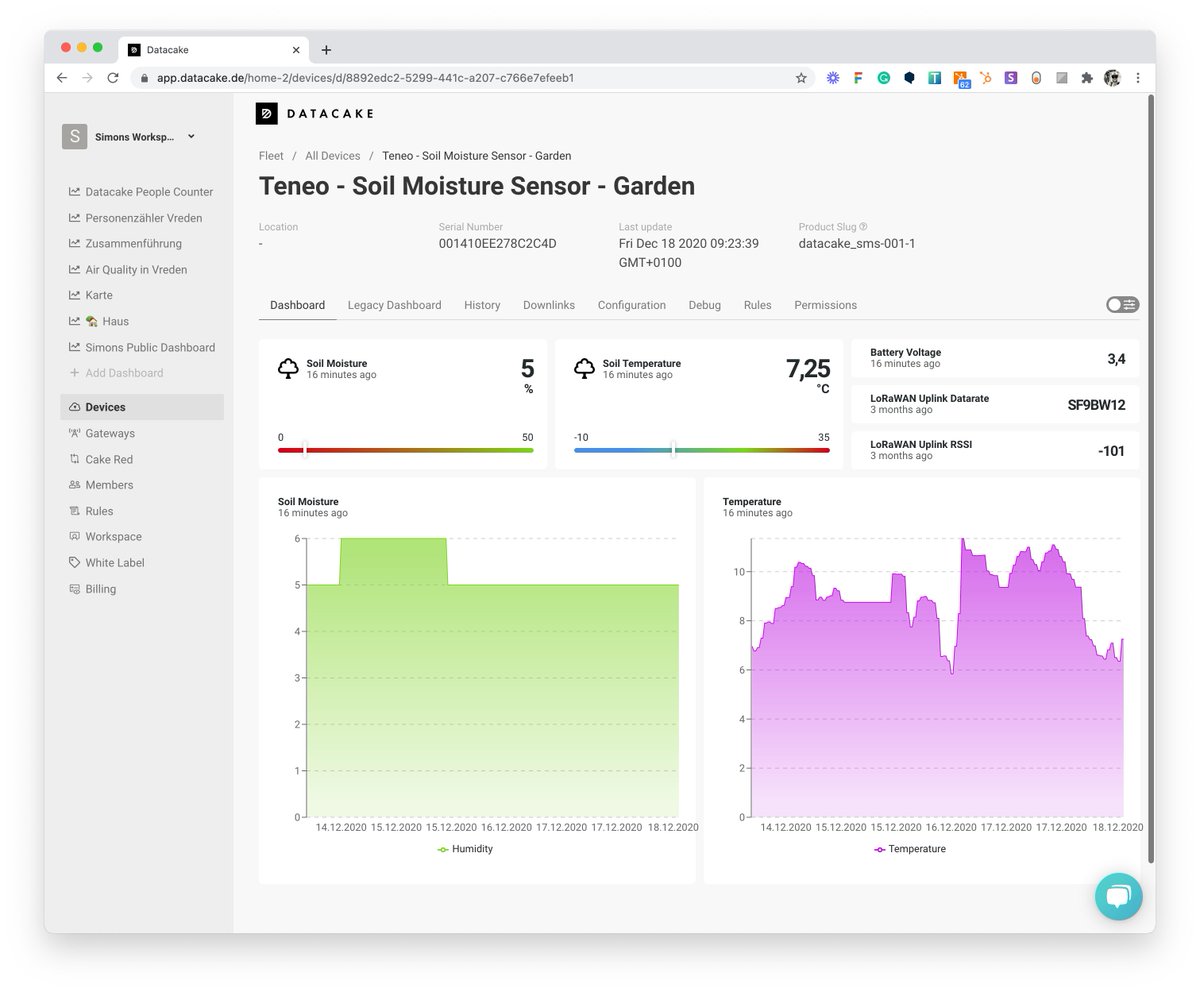Open the Configuration tab
The width and height of the screenshot is (1200, 992).
[632, 305]
